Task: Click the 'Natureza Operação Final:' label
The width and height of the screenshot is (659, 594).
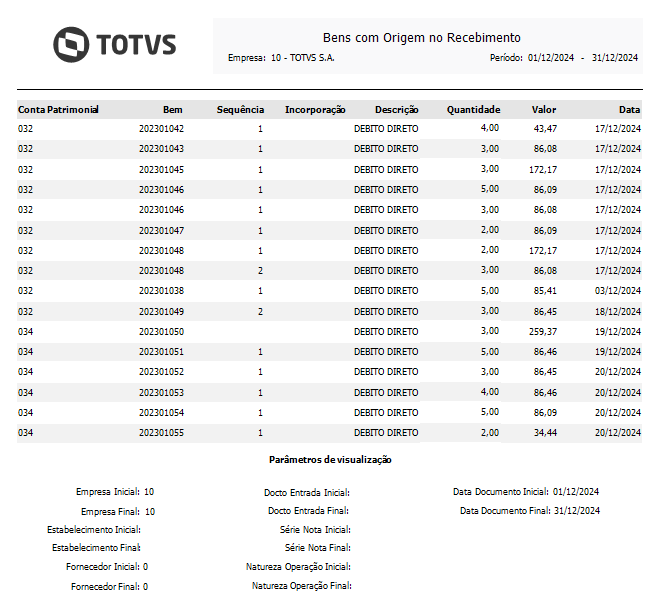Action: click(302, 586)
